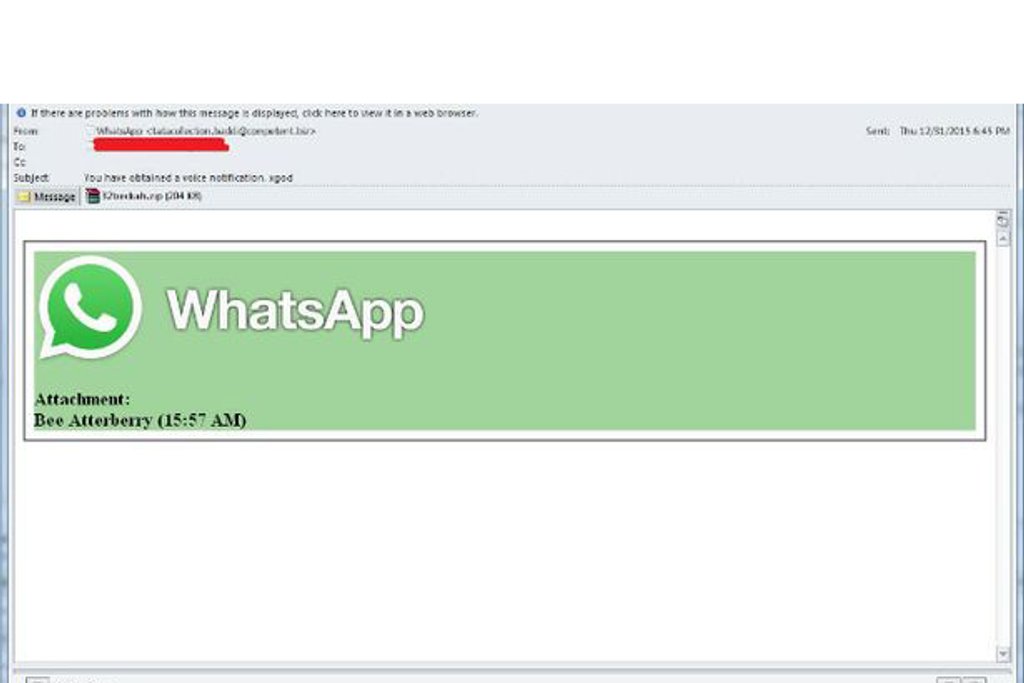Click the people pane icon at bottom left
This screenshot has width=1024, height=683.
click(38, 679)
